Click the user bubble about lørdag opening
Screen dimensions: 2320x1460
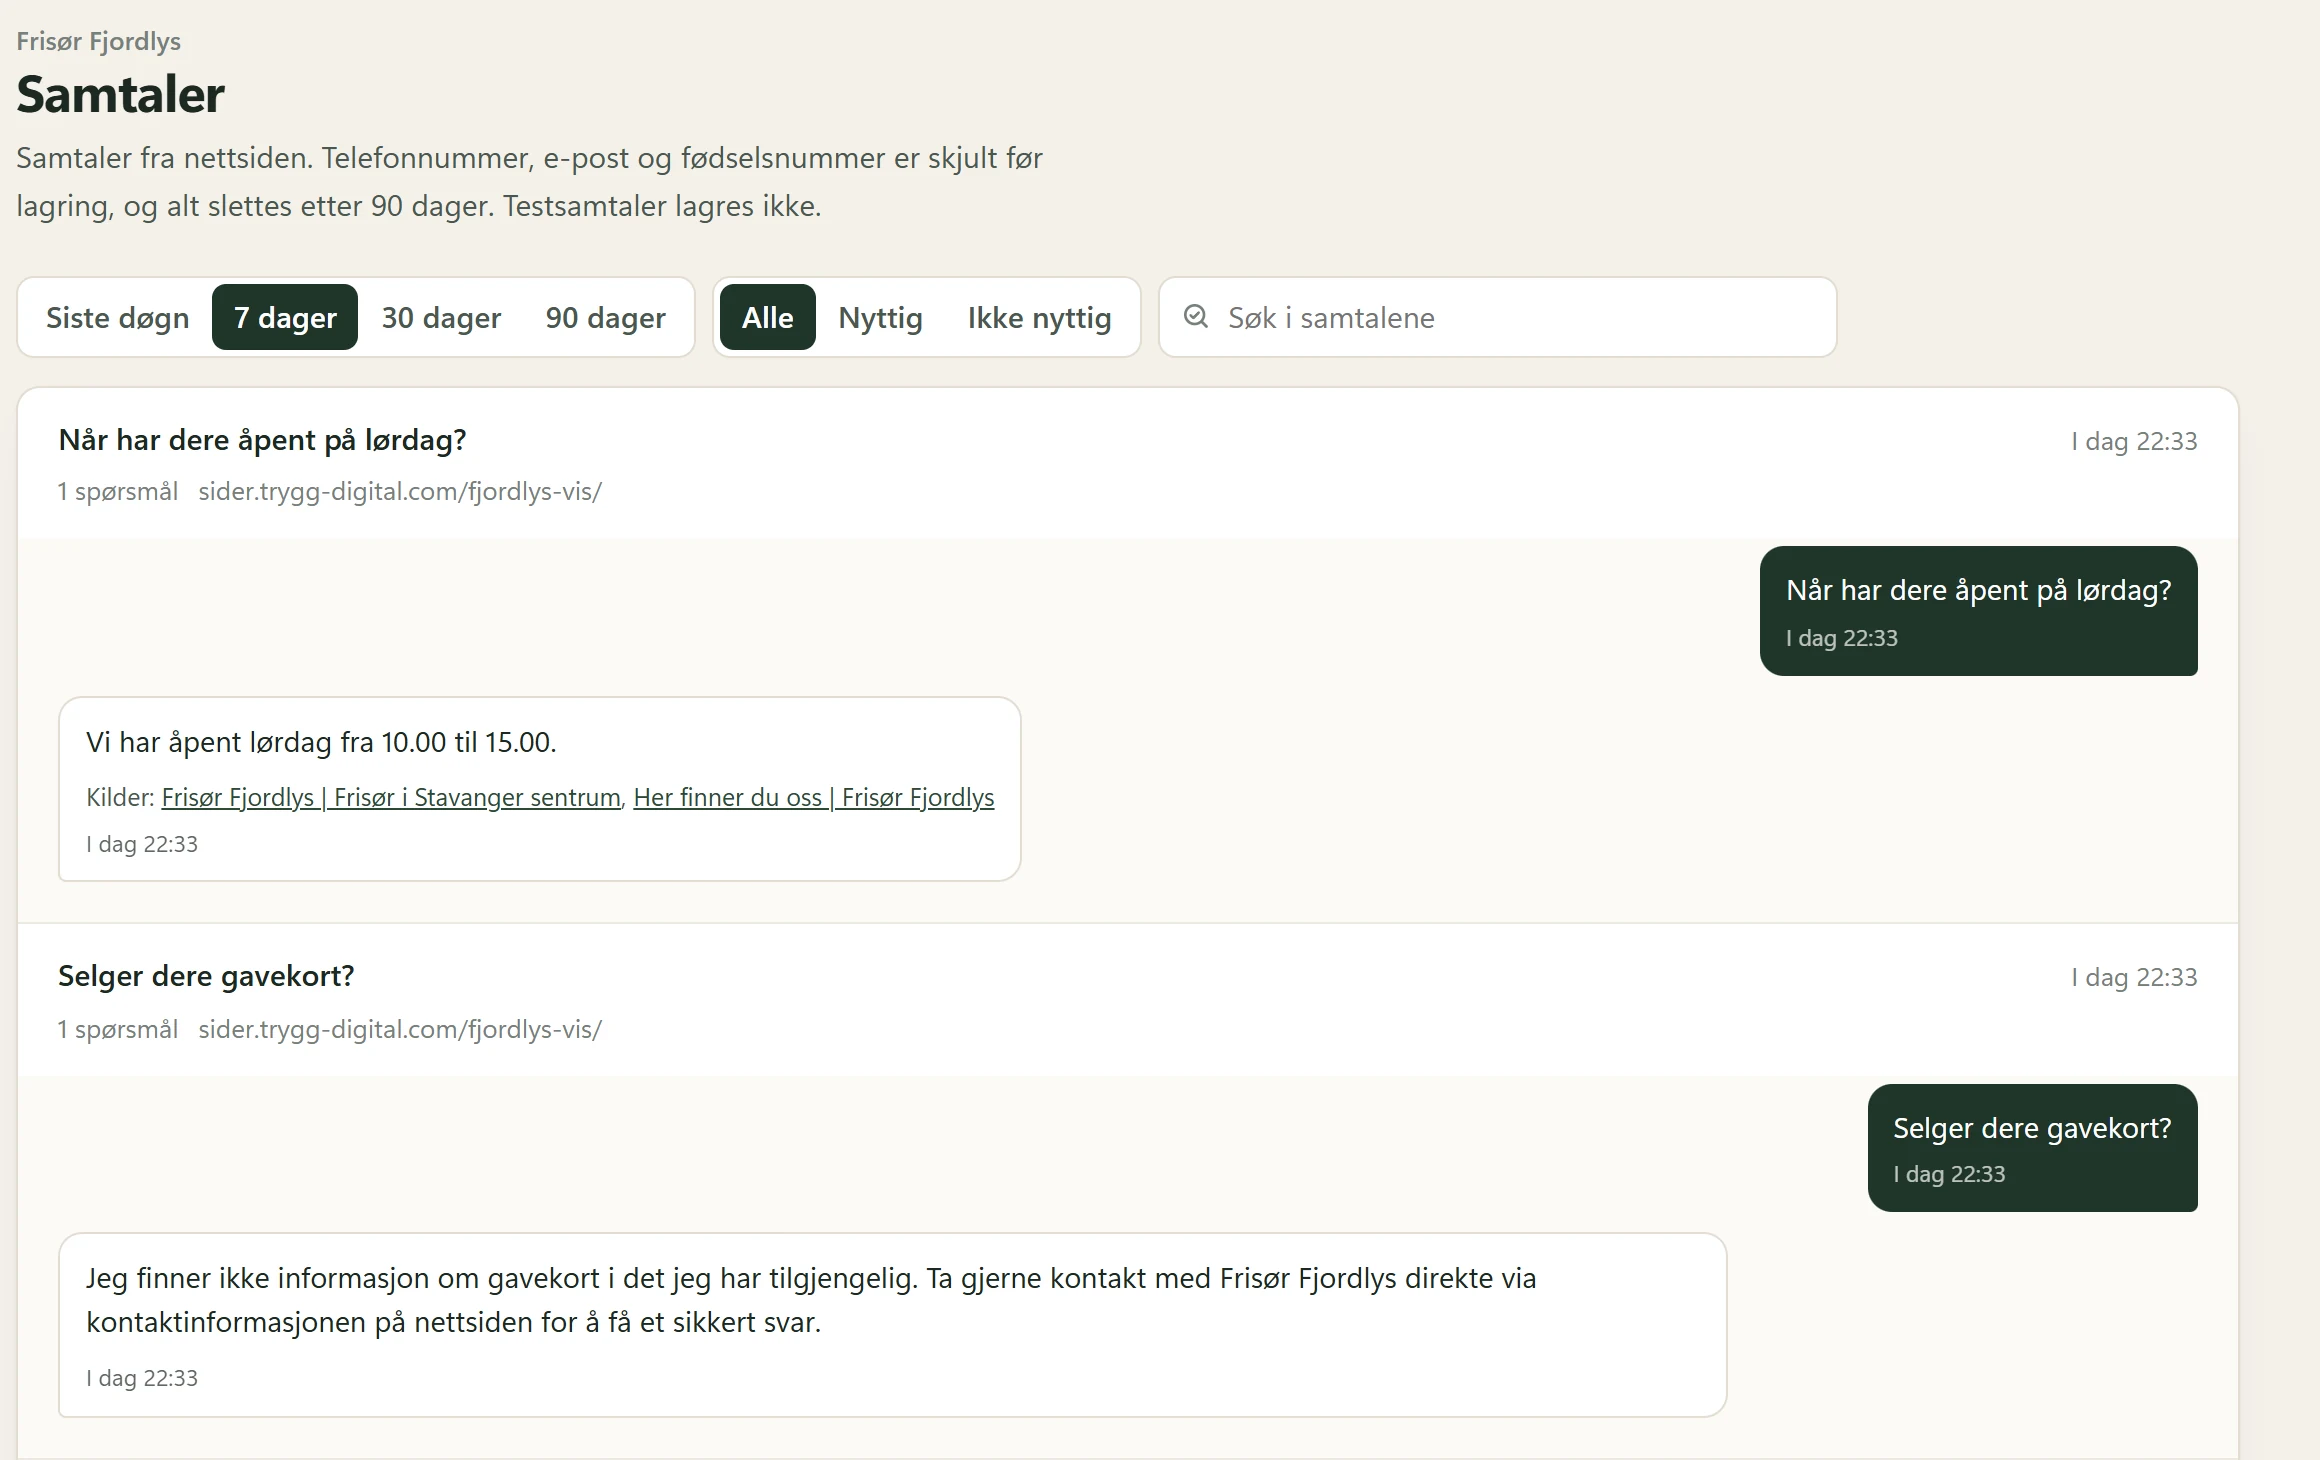pyautogui.click(x=1979, y=611)
